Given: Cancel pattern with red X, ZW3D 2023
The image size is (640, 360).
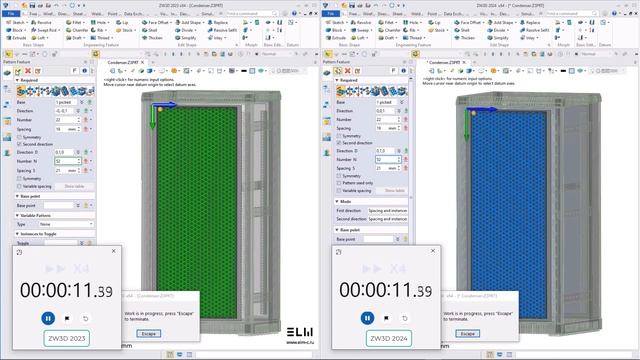Looking at the screenshot, I should [x=28, y=71].
